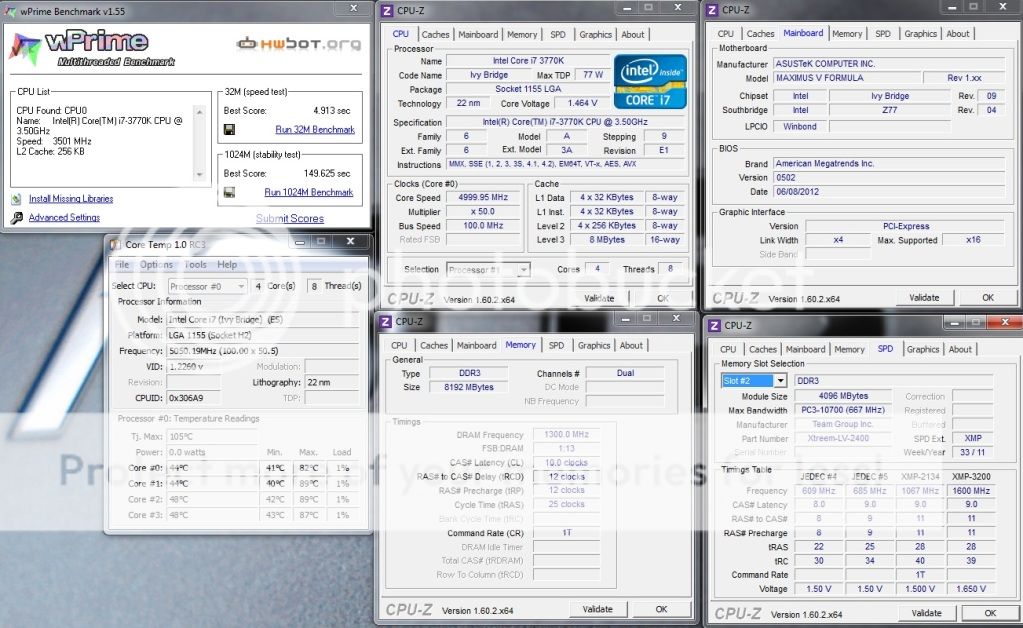Click the motherboard model "MAXIMUS V FORMULA"

(x=847, y=78)
